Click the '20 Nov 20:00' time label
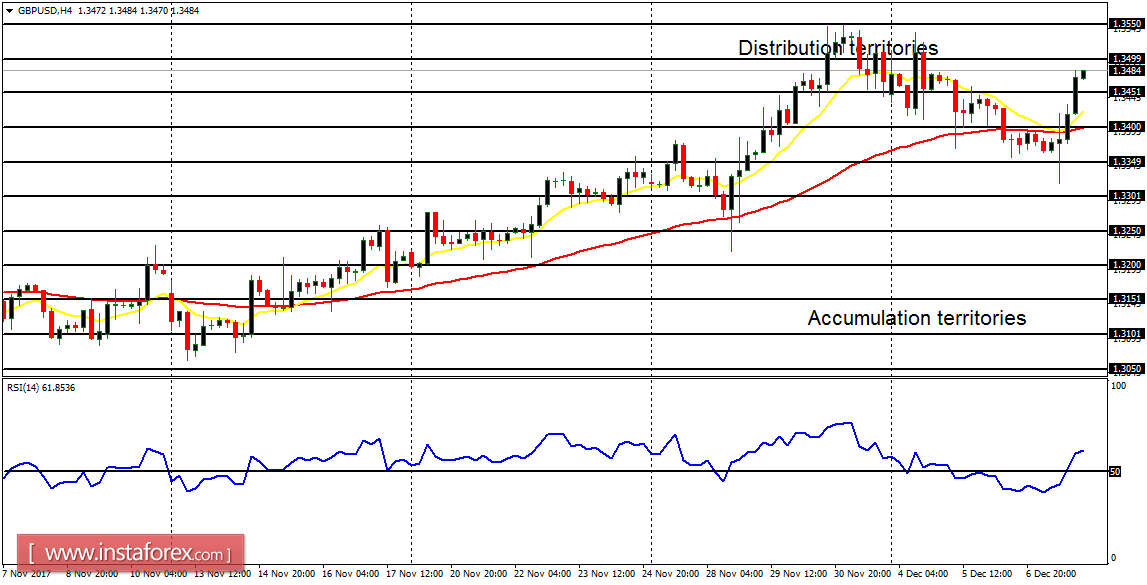The height and width of the screenshot is (585, 1147). point(478,575)
